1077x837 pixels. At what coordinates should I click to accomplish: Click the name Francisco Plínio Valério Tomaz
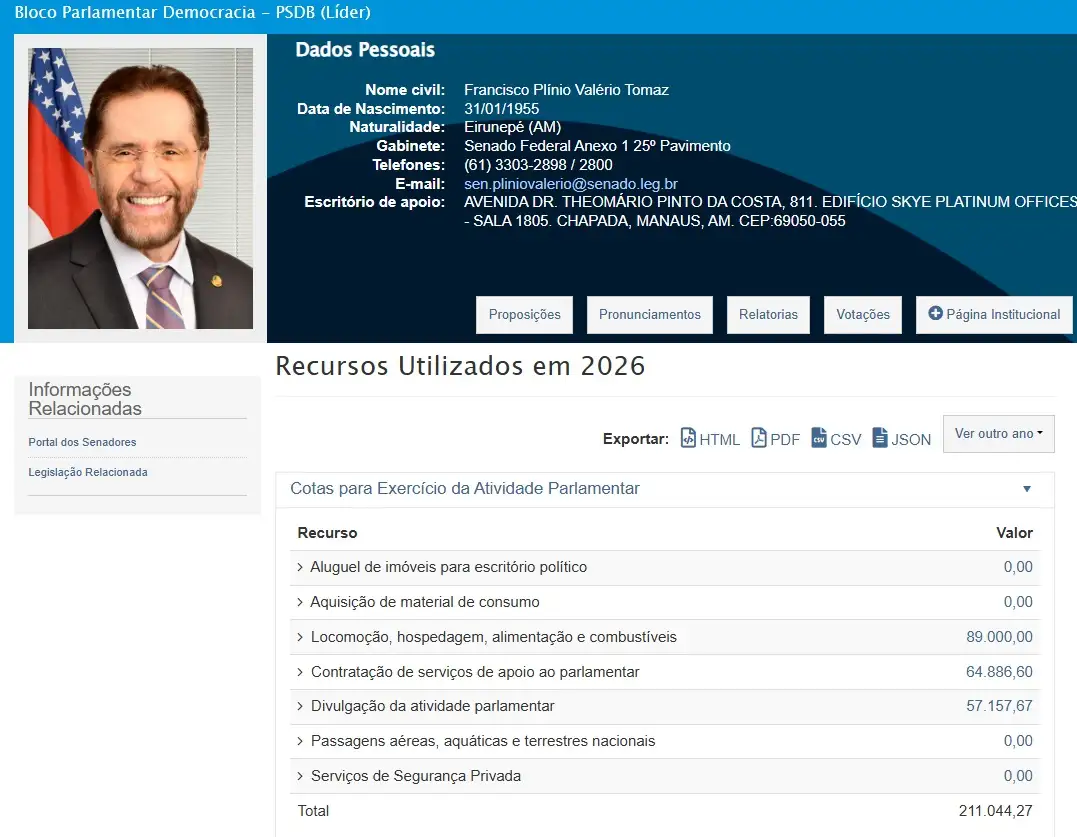coord(566,90)
